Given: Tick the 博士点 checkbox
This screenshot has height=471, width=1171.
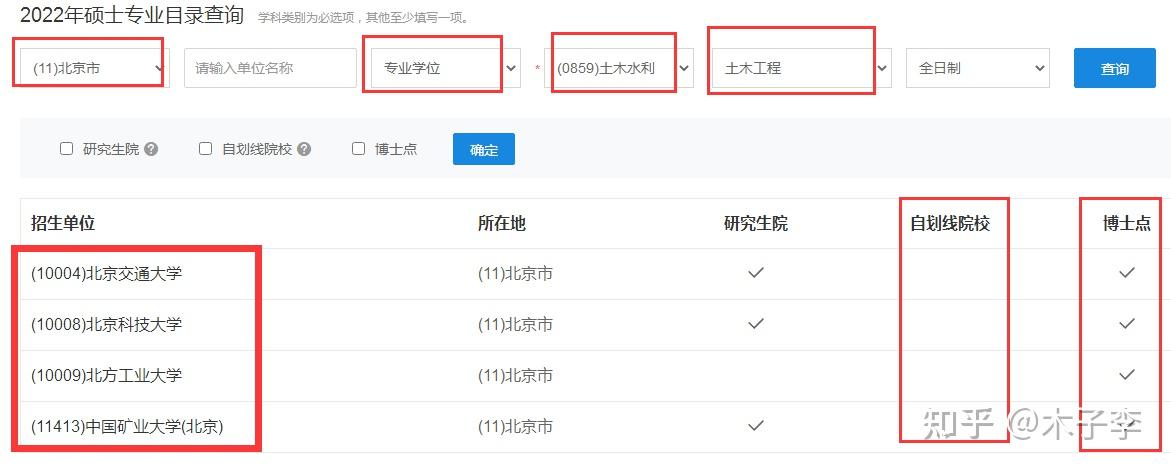Looking at the screenshot, I should (358, 149).
